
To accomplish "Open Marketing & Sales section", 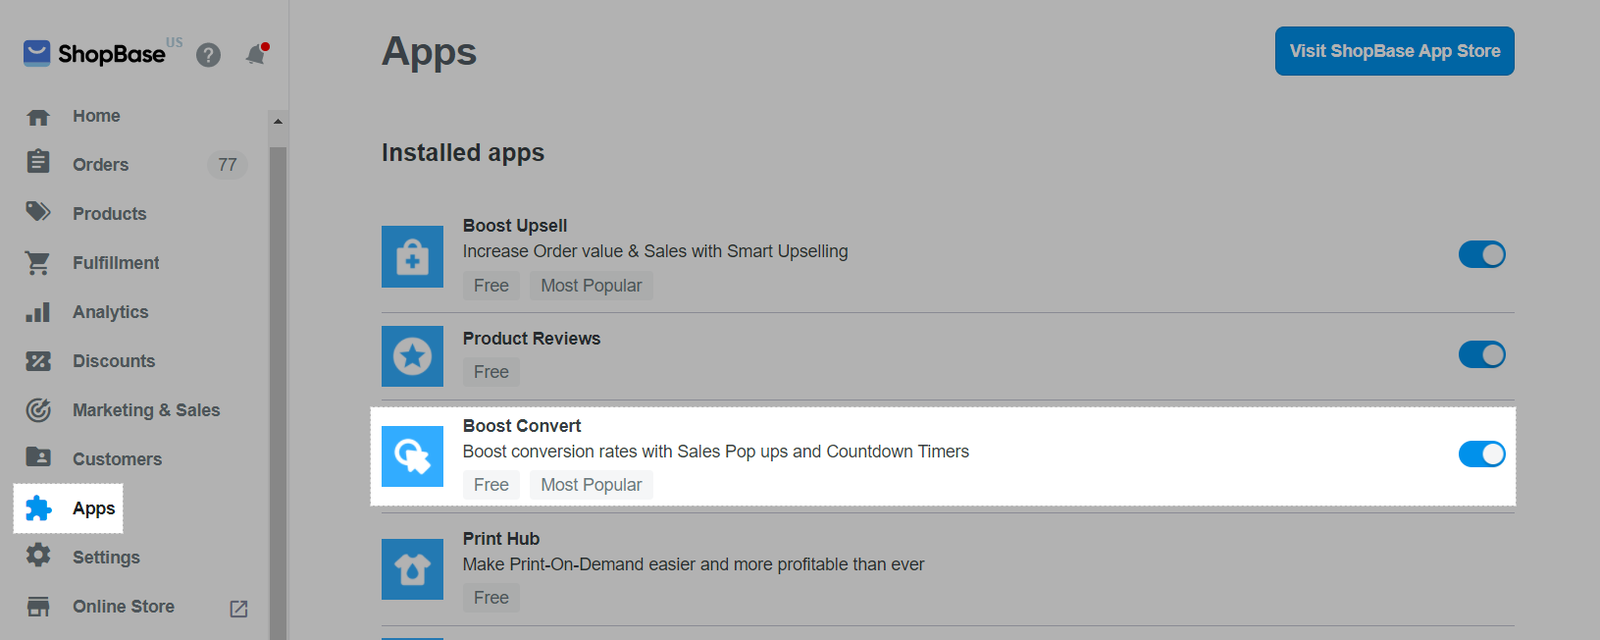I will (x=146, y=410).
